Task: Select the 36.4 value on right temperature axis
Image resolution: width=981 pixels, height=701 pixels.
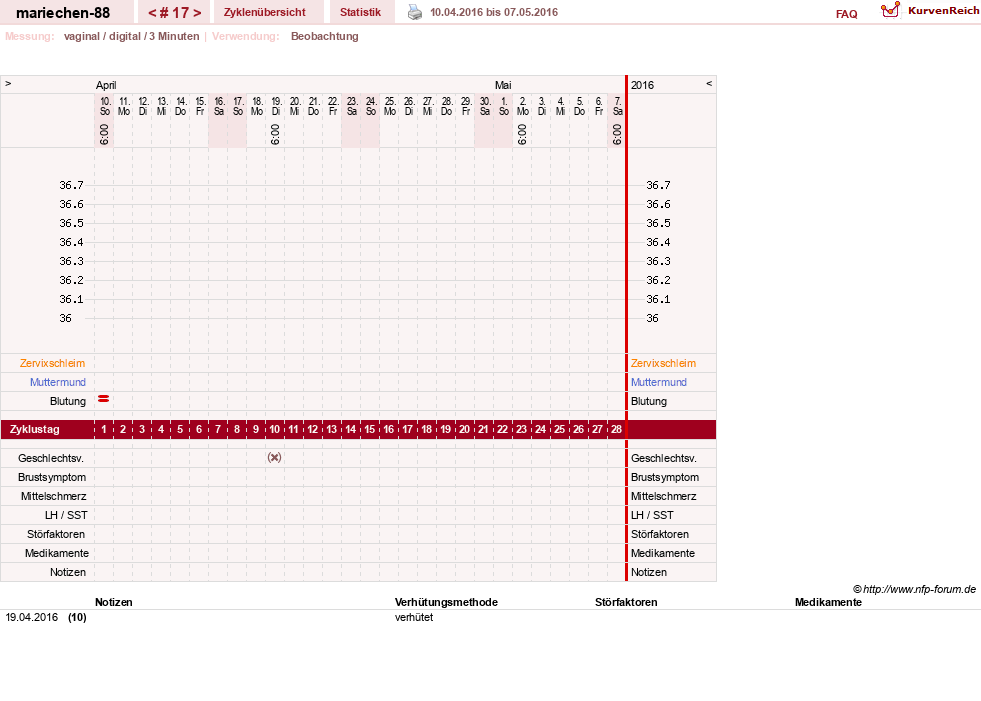Action: (658, 242)
